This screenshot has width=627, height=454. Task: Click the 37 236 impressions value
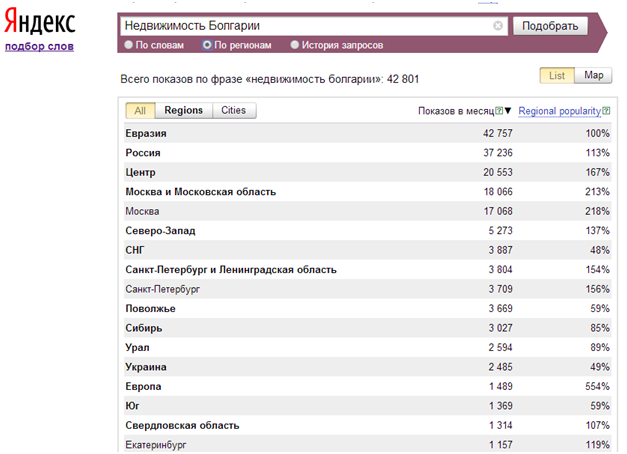tap(497, 153)
